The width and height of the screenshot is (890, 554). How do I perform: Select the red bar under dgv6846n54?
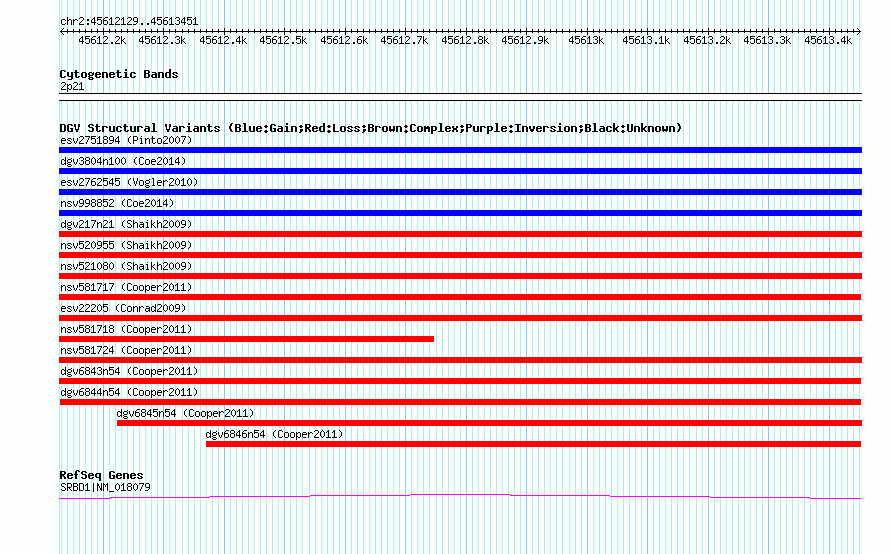coord(534,444)
